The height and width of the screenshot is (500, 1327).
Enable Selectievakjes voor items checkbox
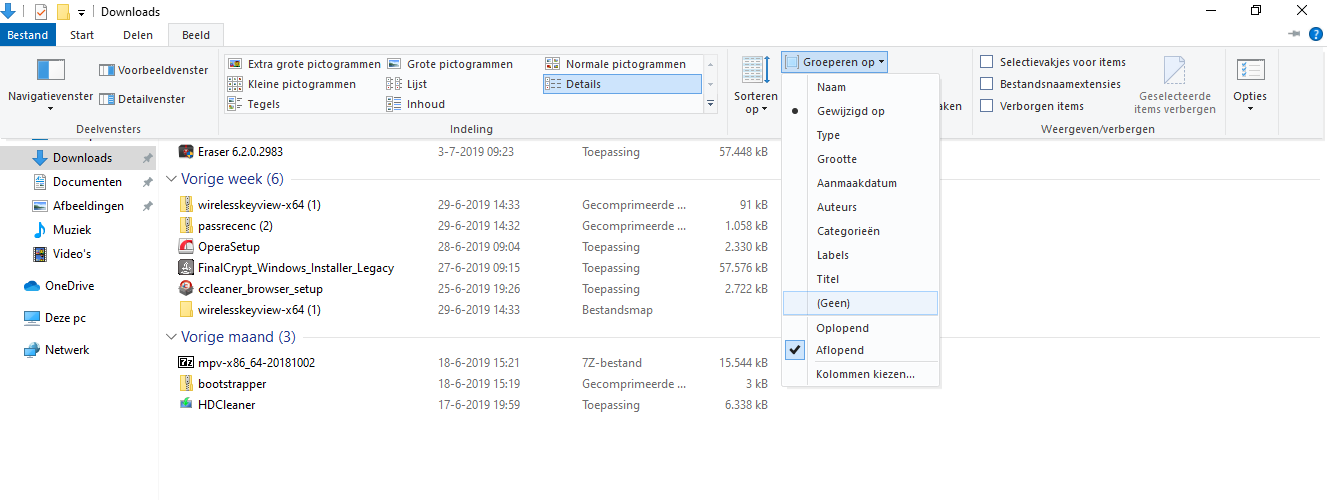coord(987,62)
